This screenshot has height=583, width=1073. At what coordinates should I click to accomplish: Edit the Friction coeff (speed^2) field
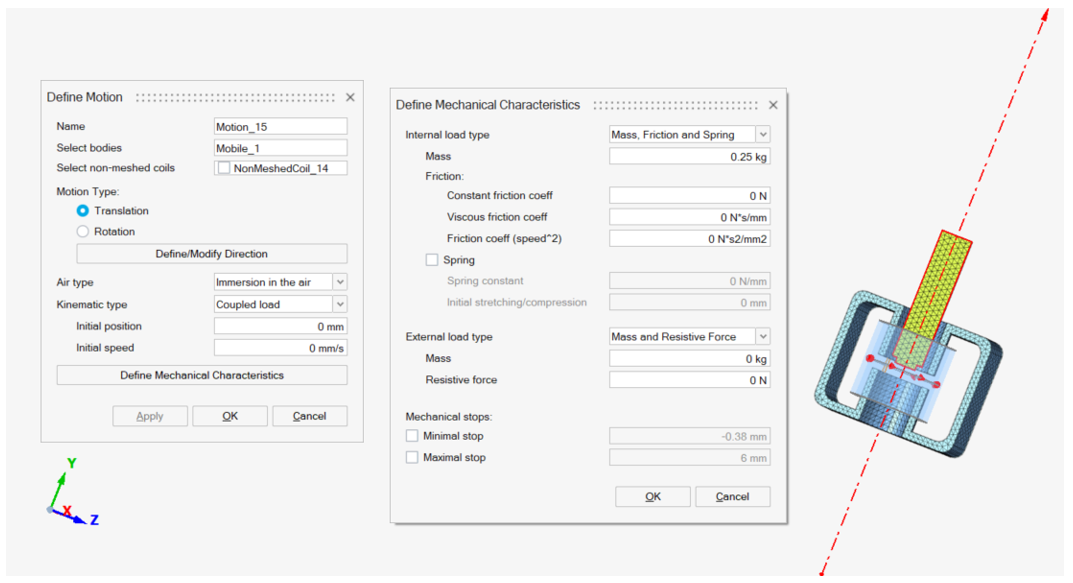click(690, 239)
